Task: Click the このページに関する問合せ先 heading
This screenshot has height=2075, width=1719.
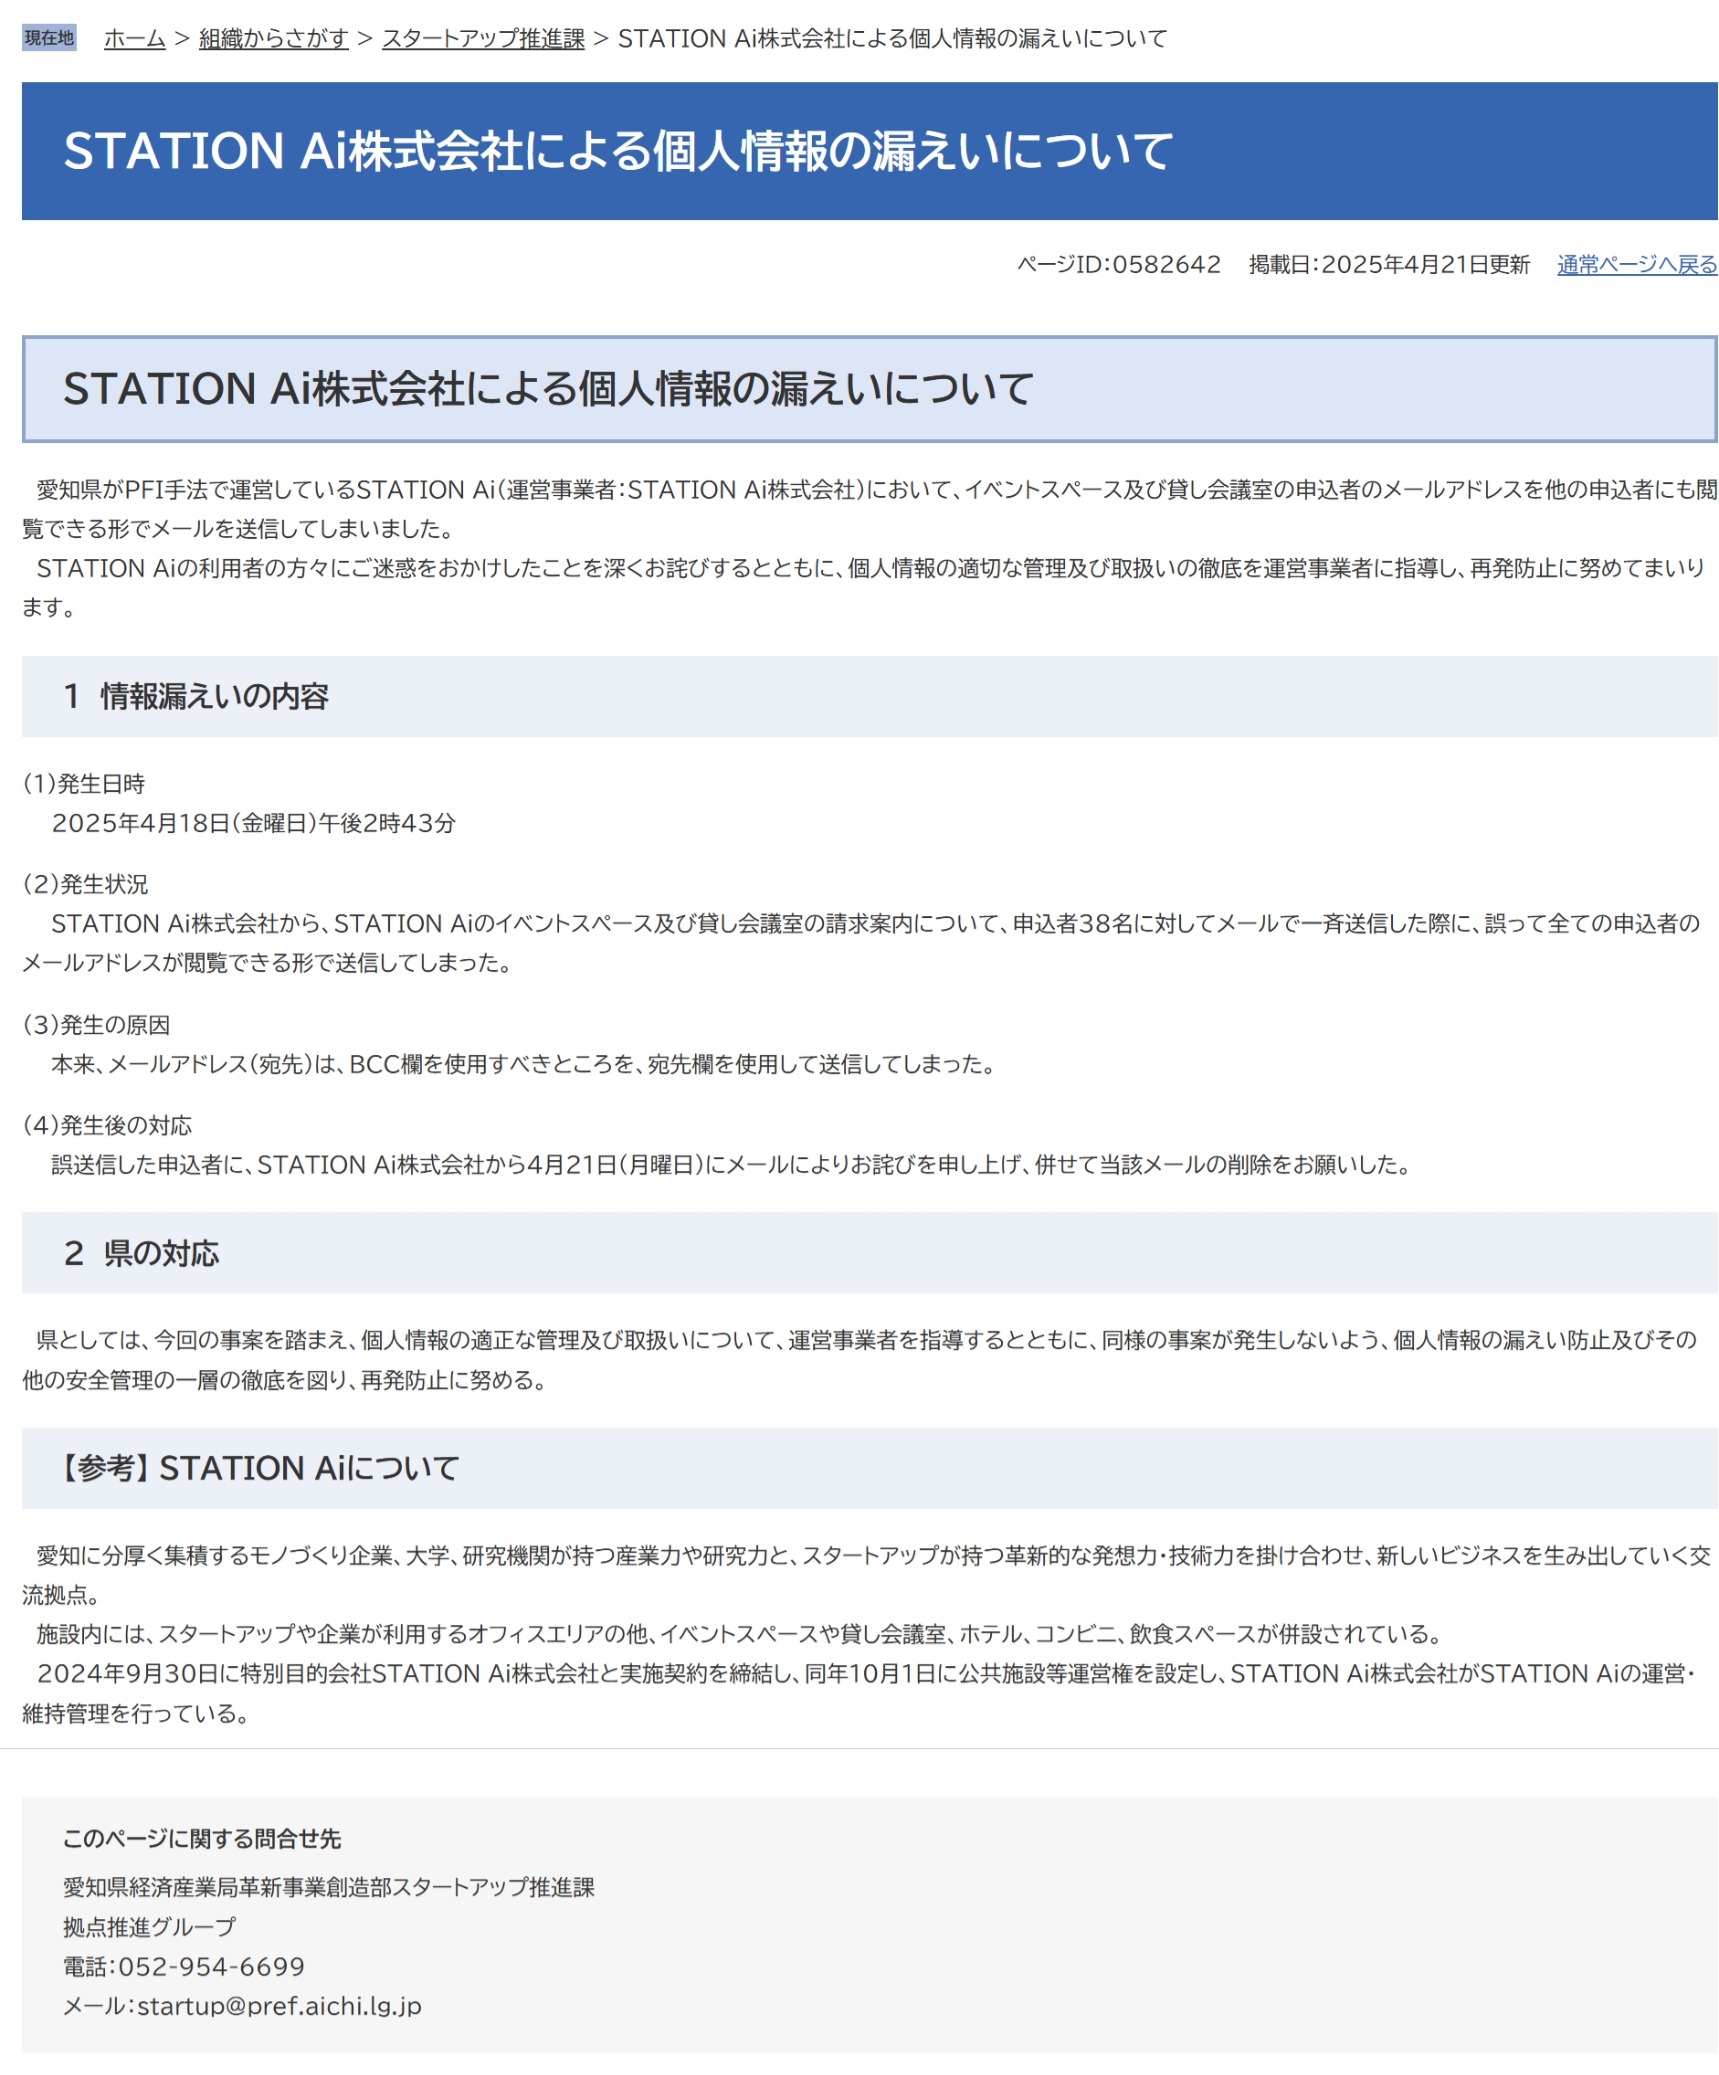Action: 202,1838
